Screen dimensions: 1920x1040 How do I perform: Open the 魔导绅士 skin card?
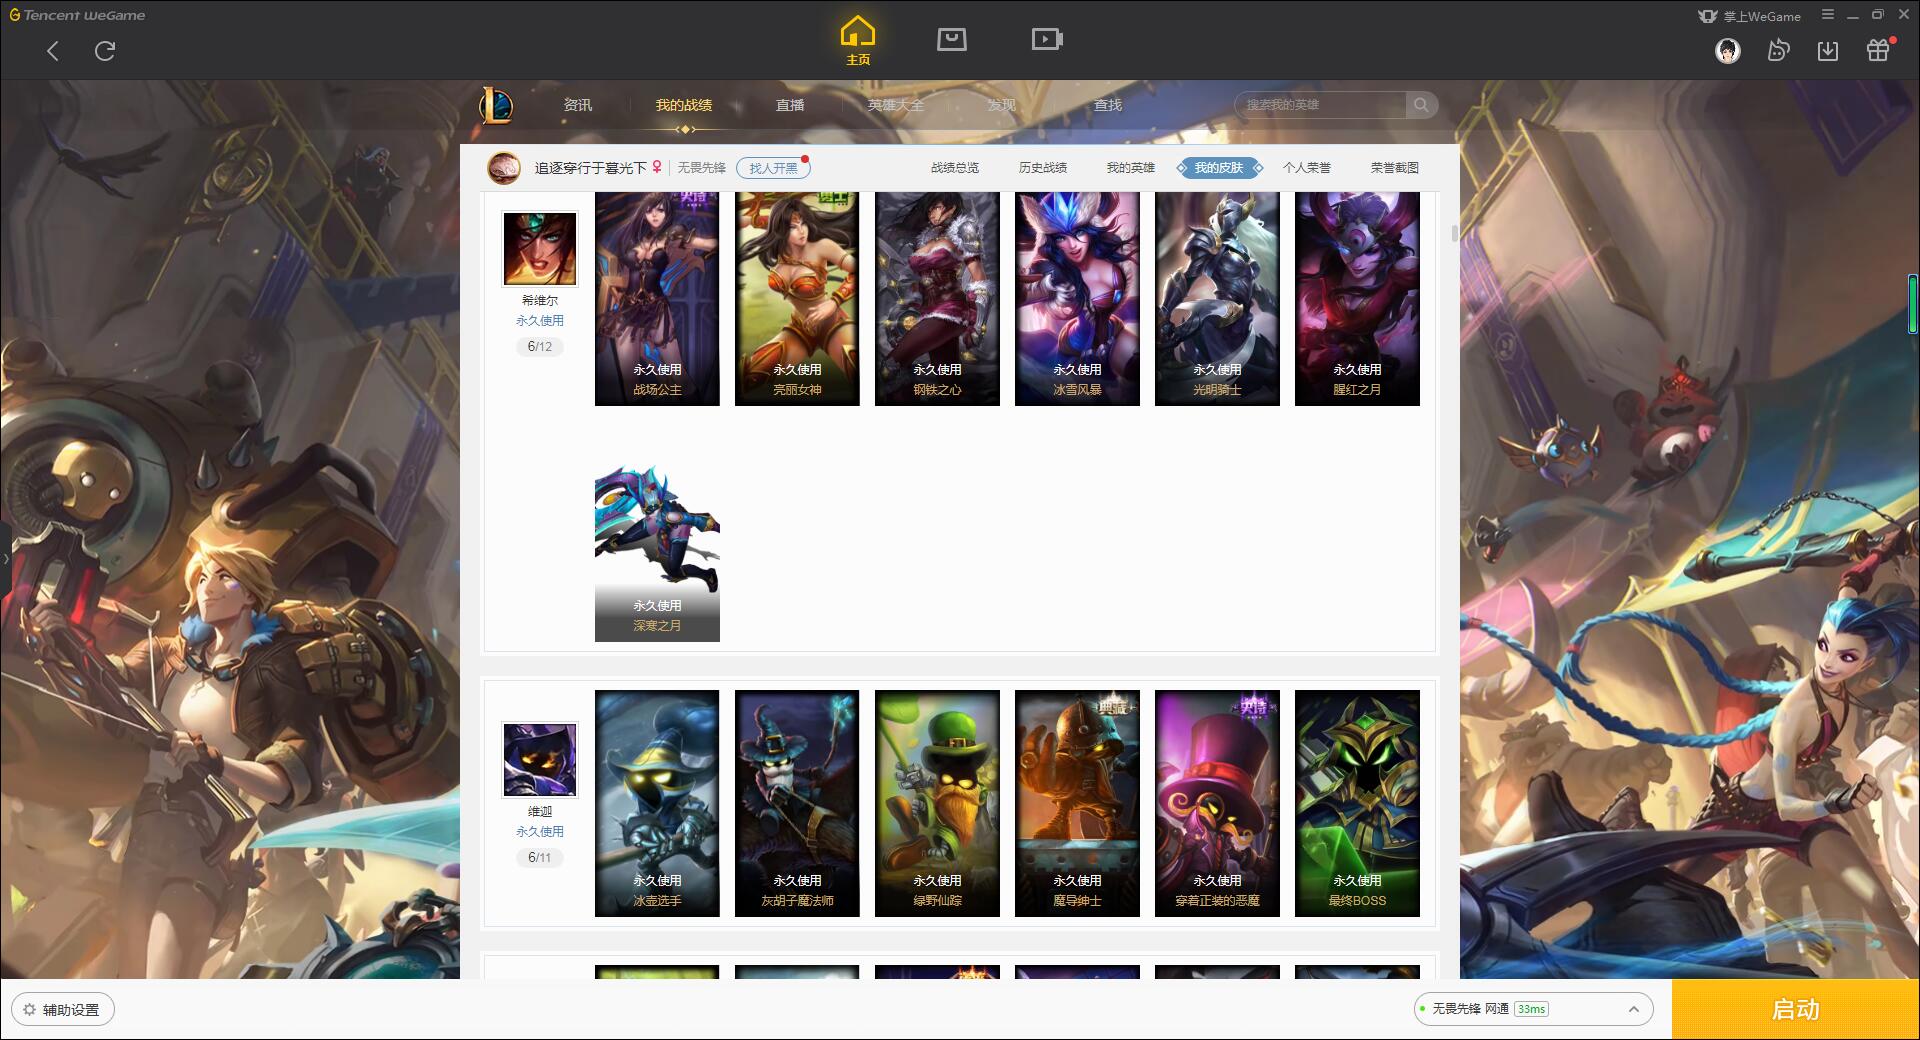pos(1077,803)
